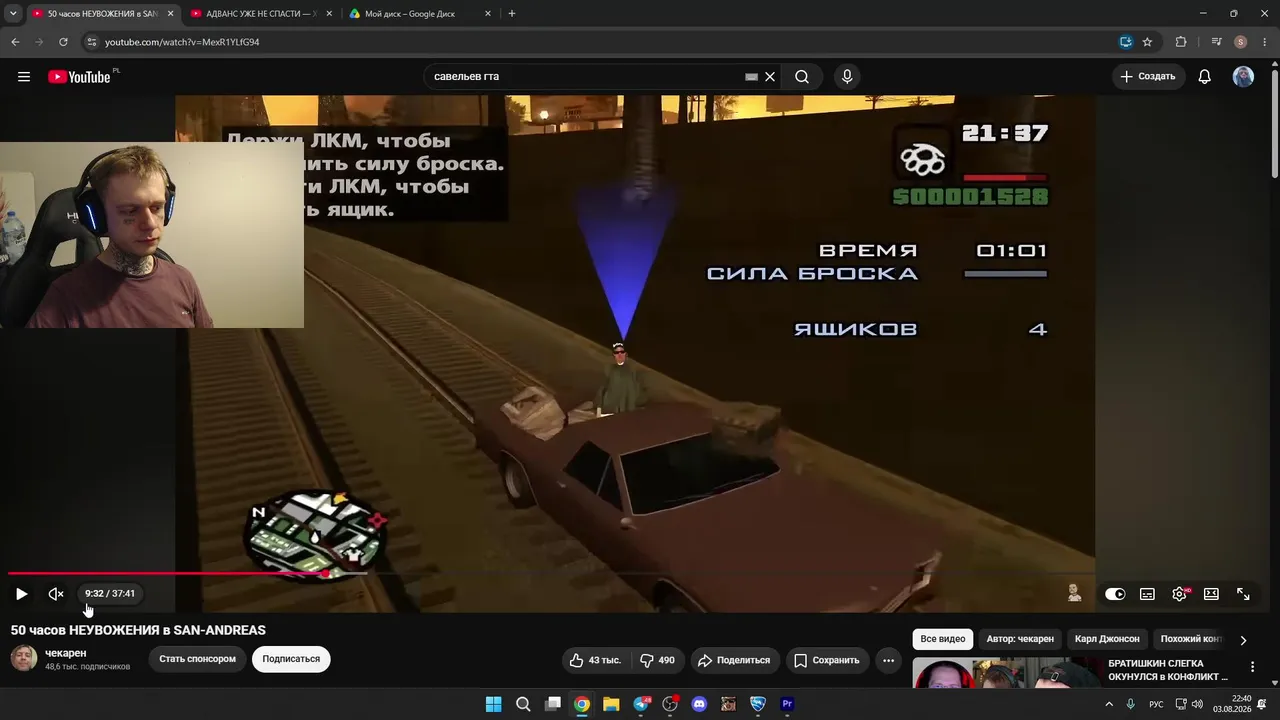This screenshot has height=720, width=1280.
Task: Open File Explorer from the taskbar
Action: (x=611, y=704)
